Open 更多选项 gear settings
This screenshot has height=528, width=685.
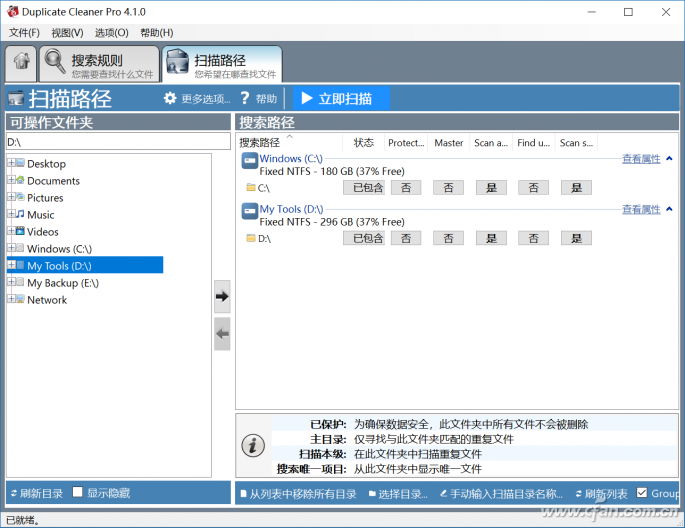(x=197, y=99)
